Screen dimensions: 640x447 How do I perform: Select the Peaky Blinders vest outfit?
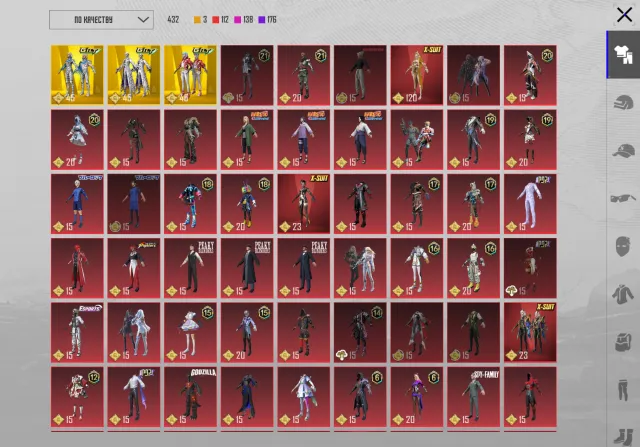pyautogui.click(x=191, y=268)
